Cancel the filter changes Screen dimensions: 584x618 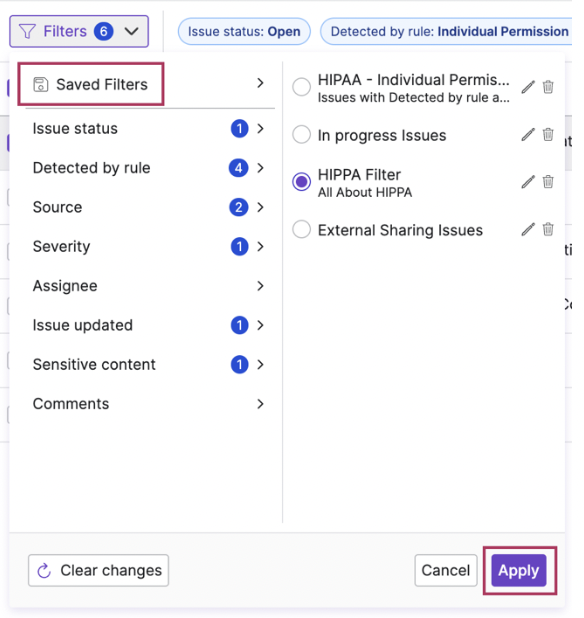click(x=446, y=570)
